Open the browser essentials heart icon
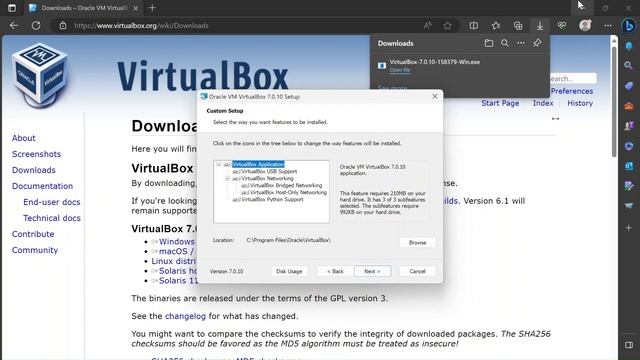The width and height of the screenshot is (640, 360). point(562,25)
